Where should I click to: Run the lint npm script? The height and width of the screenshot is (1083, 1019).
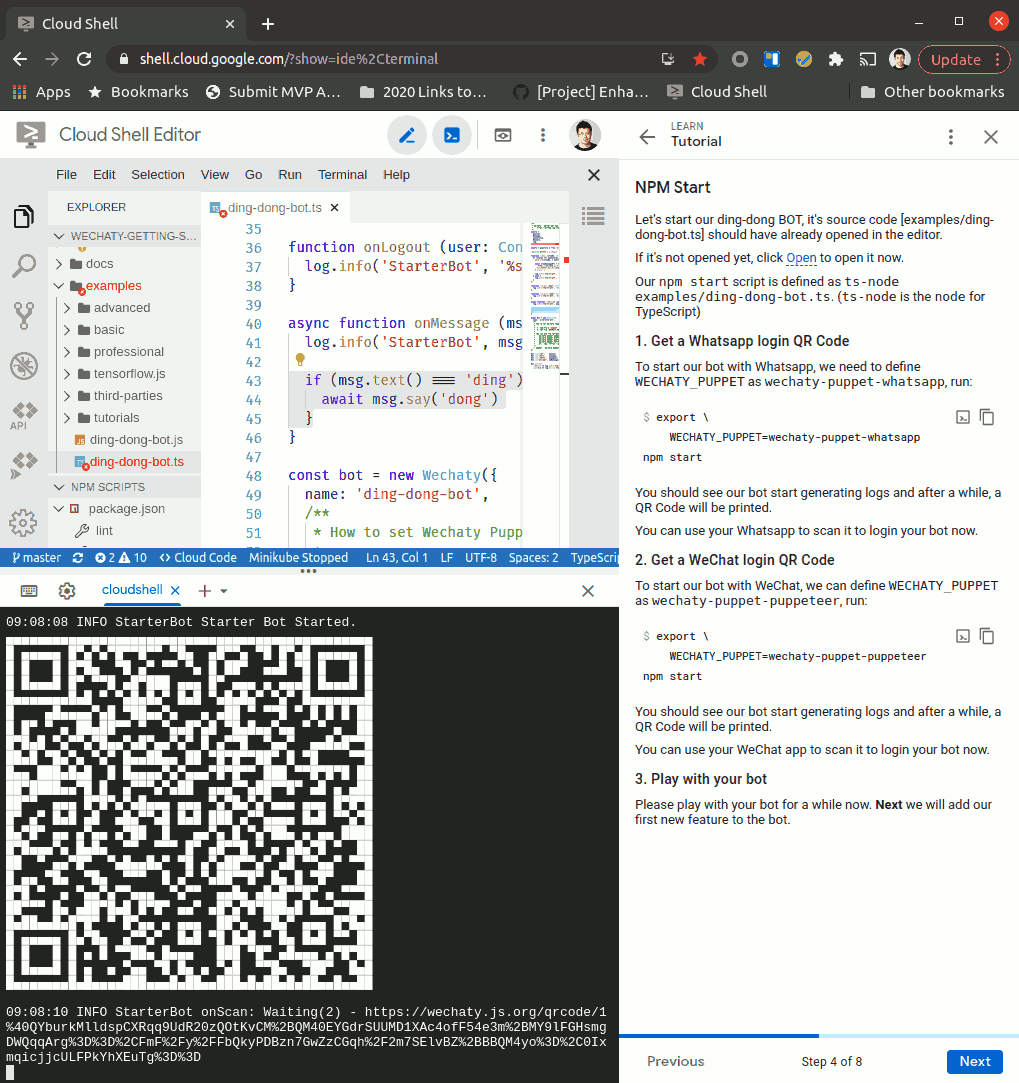[x=104, y=530]
